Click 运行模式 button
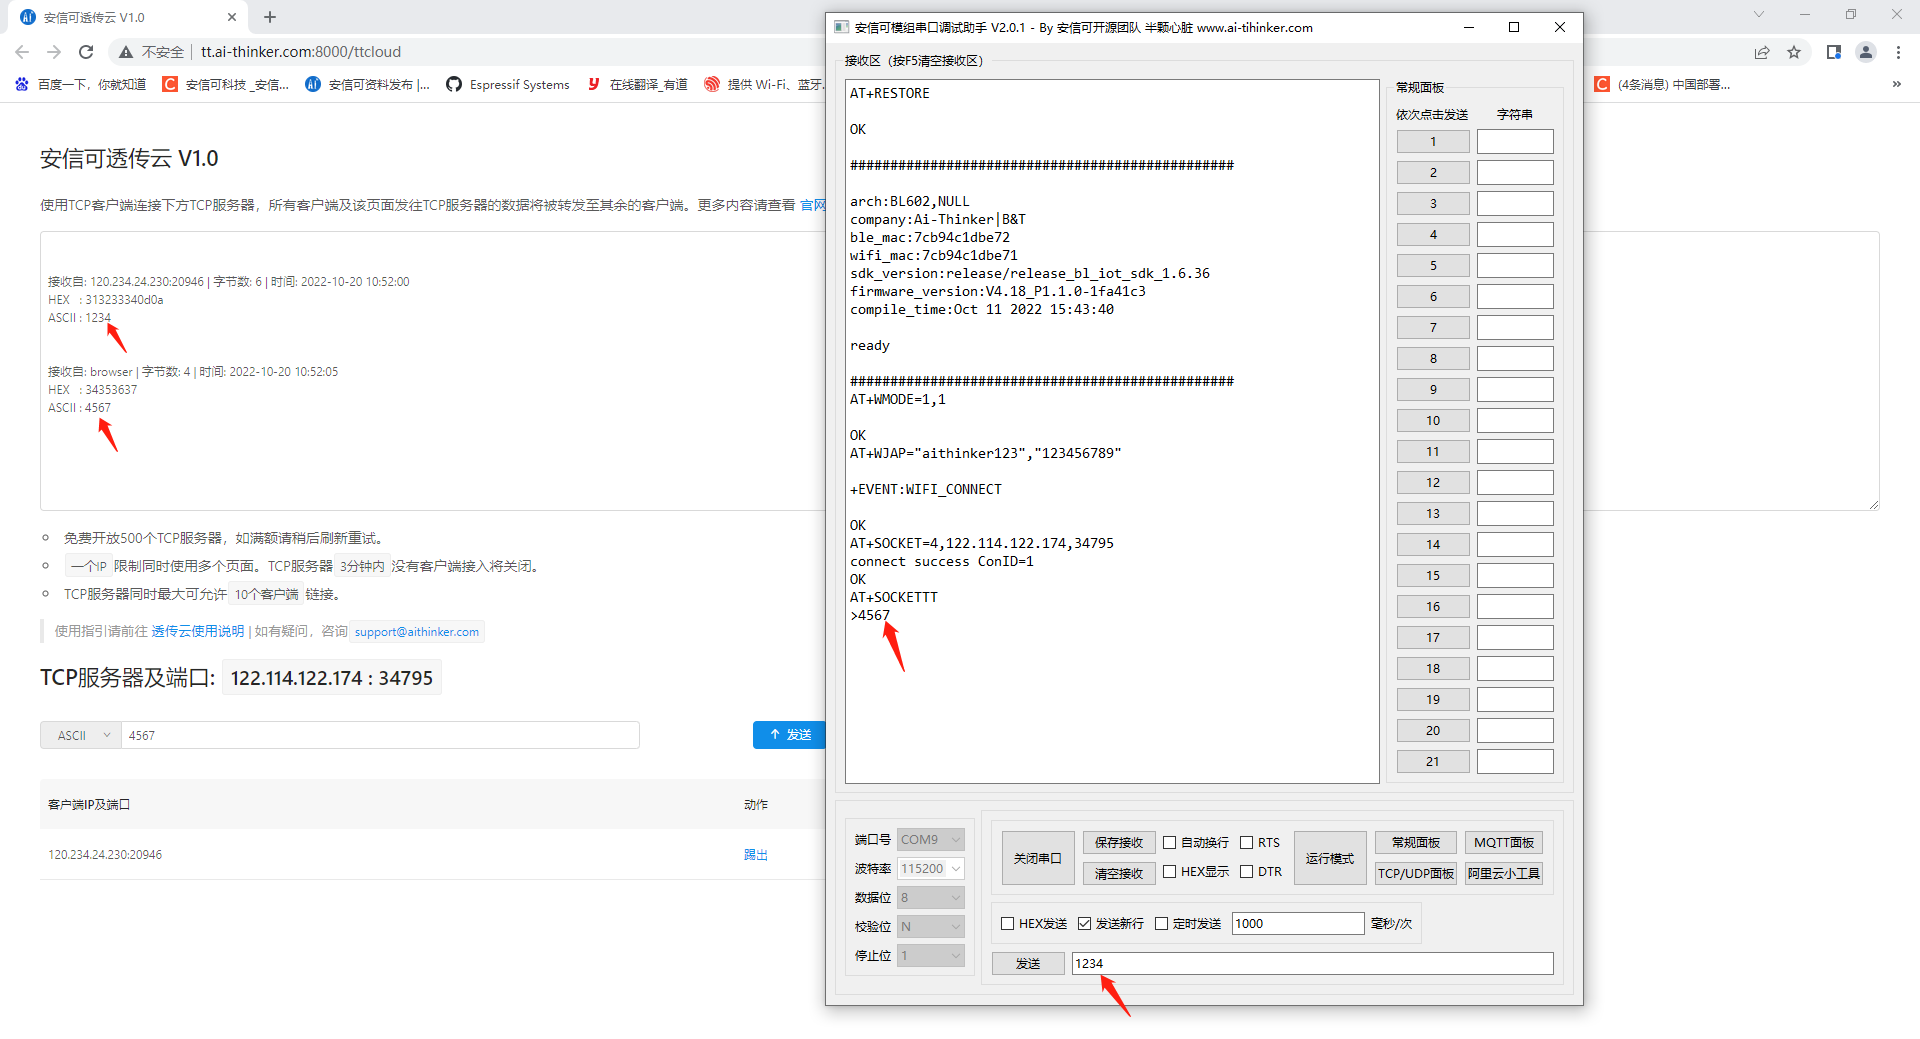 1330,858
